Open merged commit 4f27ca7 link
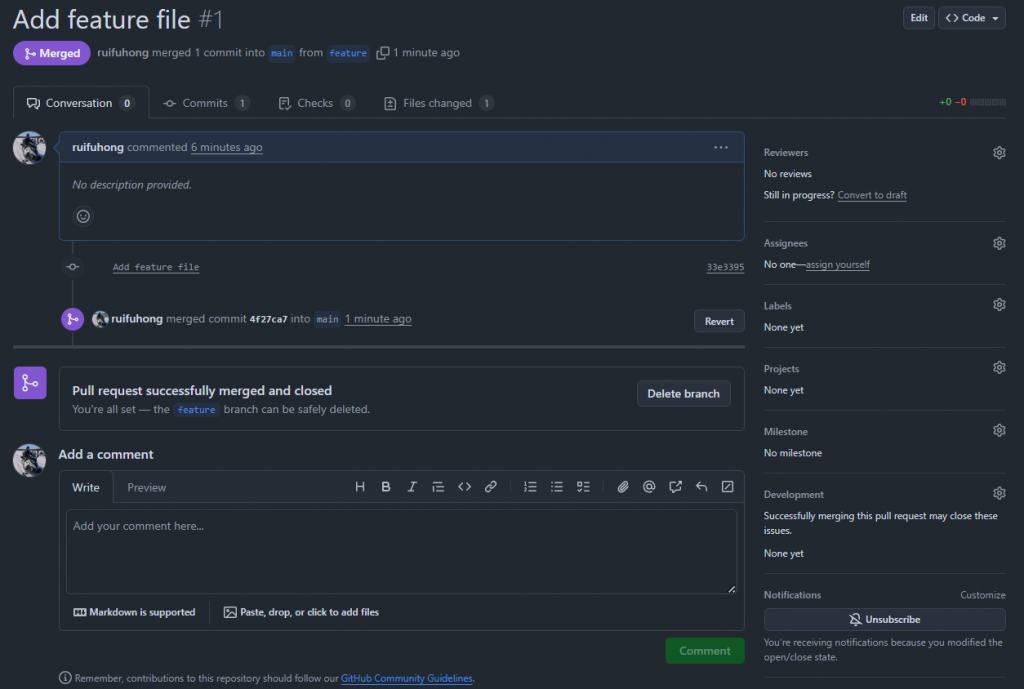Image resolution: width=1024 pixels, height=689 pixels. [x=268, y=319]
